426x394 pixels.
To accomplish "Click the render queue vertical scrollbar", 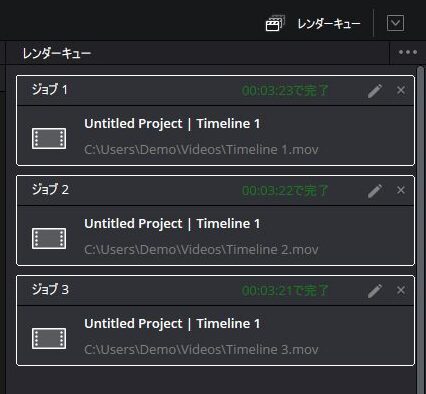I will pyautogui.click(x=421, y=230).
